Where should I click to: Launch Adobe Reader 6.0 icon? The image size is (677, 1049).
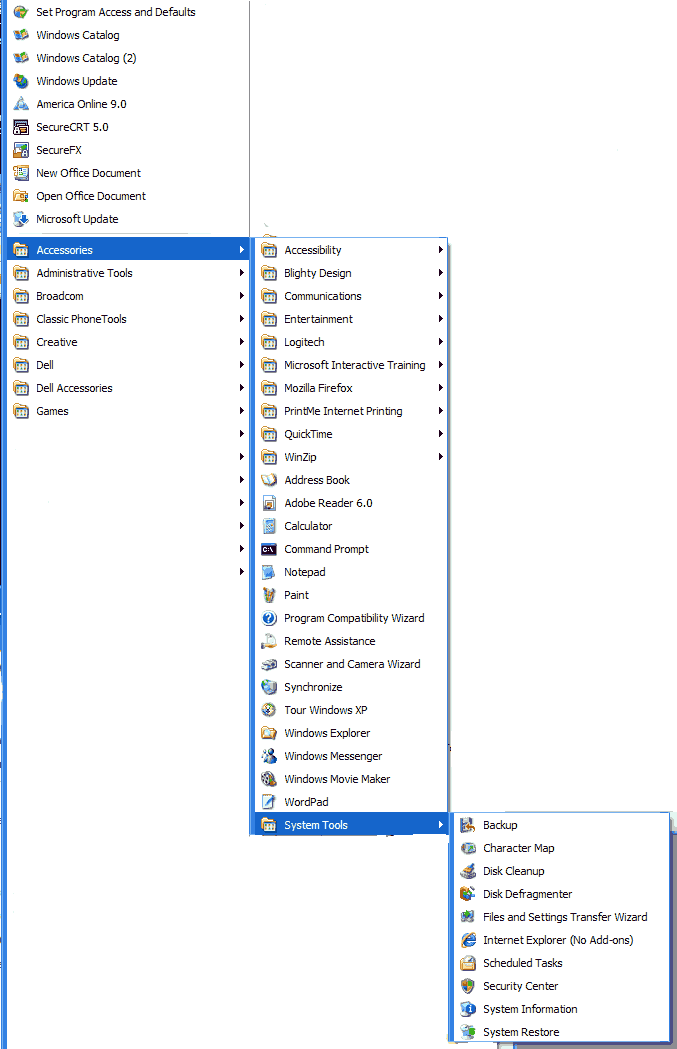pos(269,503)
